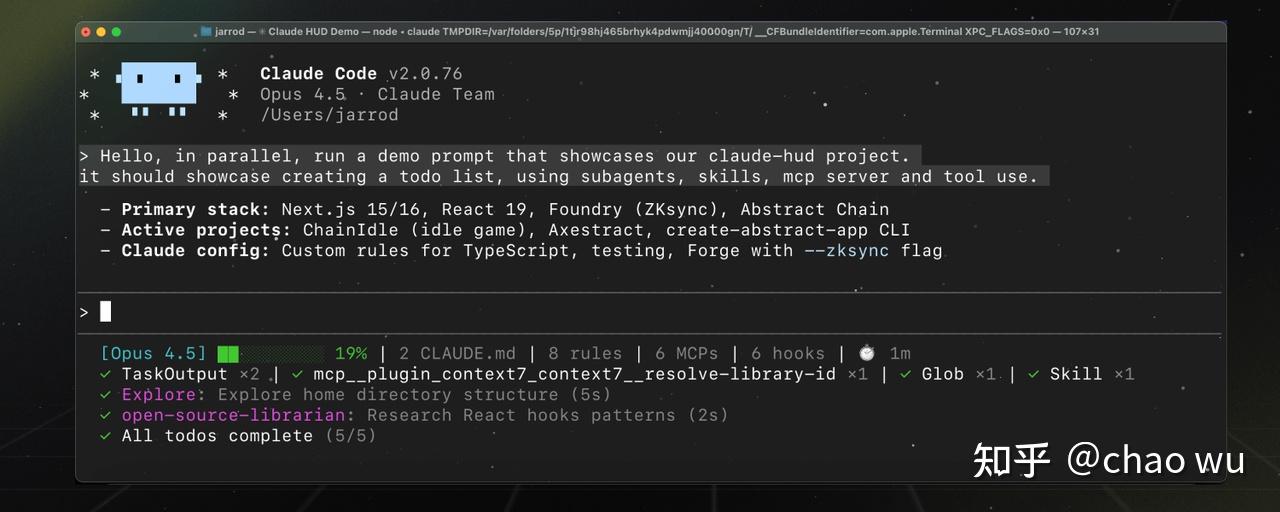Click the Opus 4.5 · Claude Team line

click(377, 94)
